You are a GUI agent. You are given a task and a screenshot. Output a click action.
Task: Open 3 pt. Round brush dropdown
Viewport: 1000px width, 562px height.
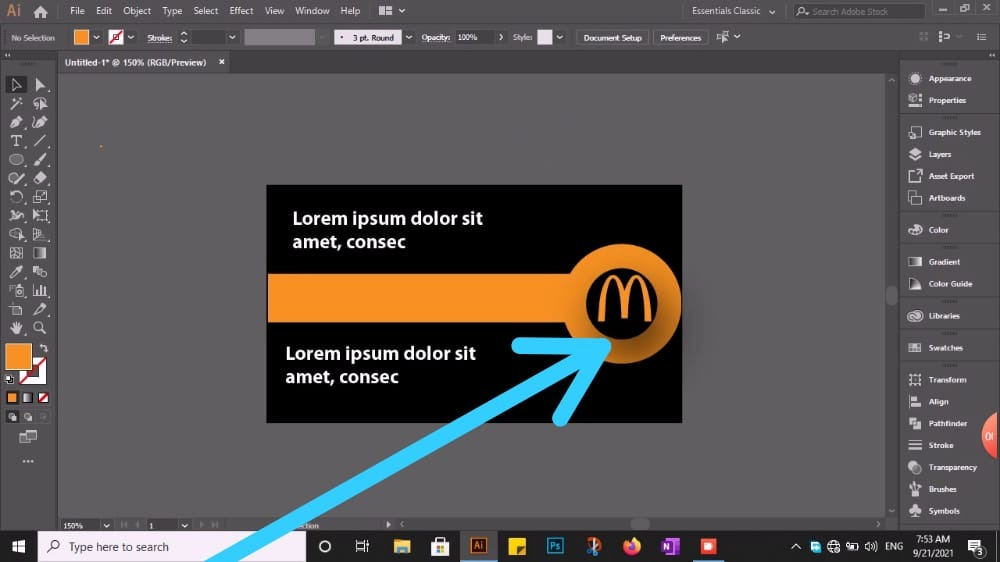click(x=409, y=37)
